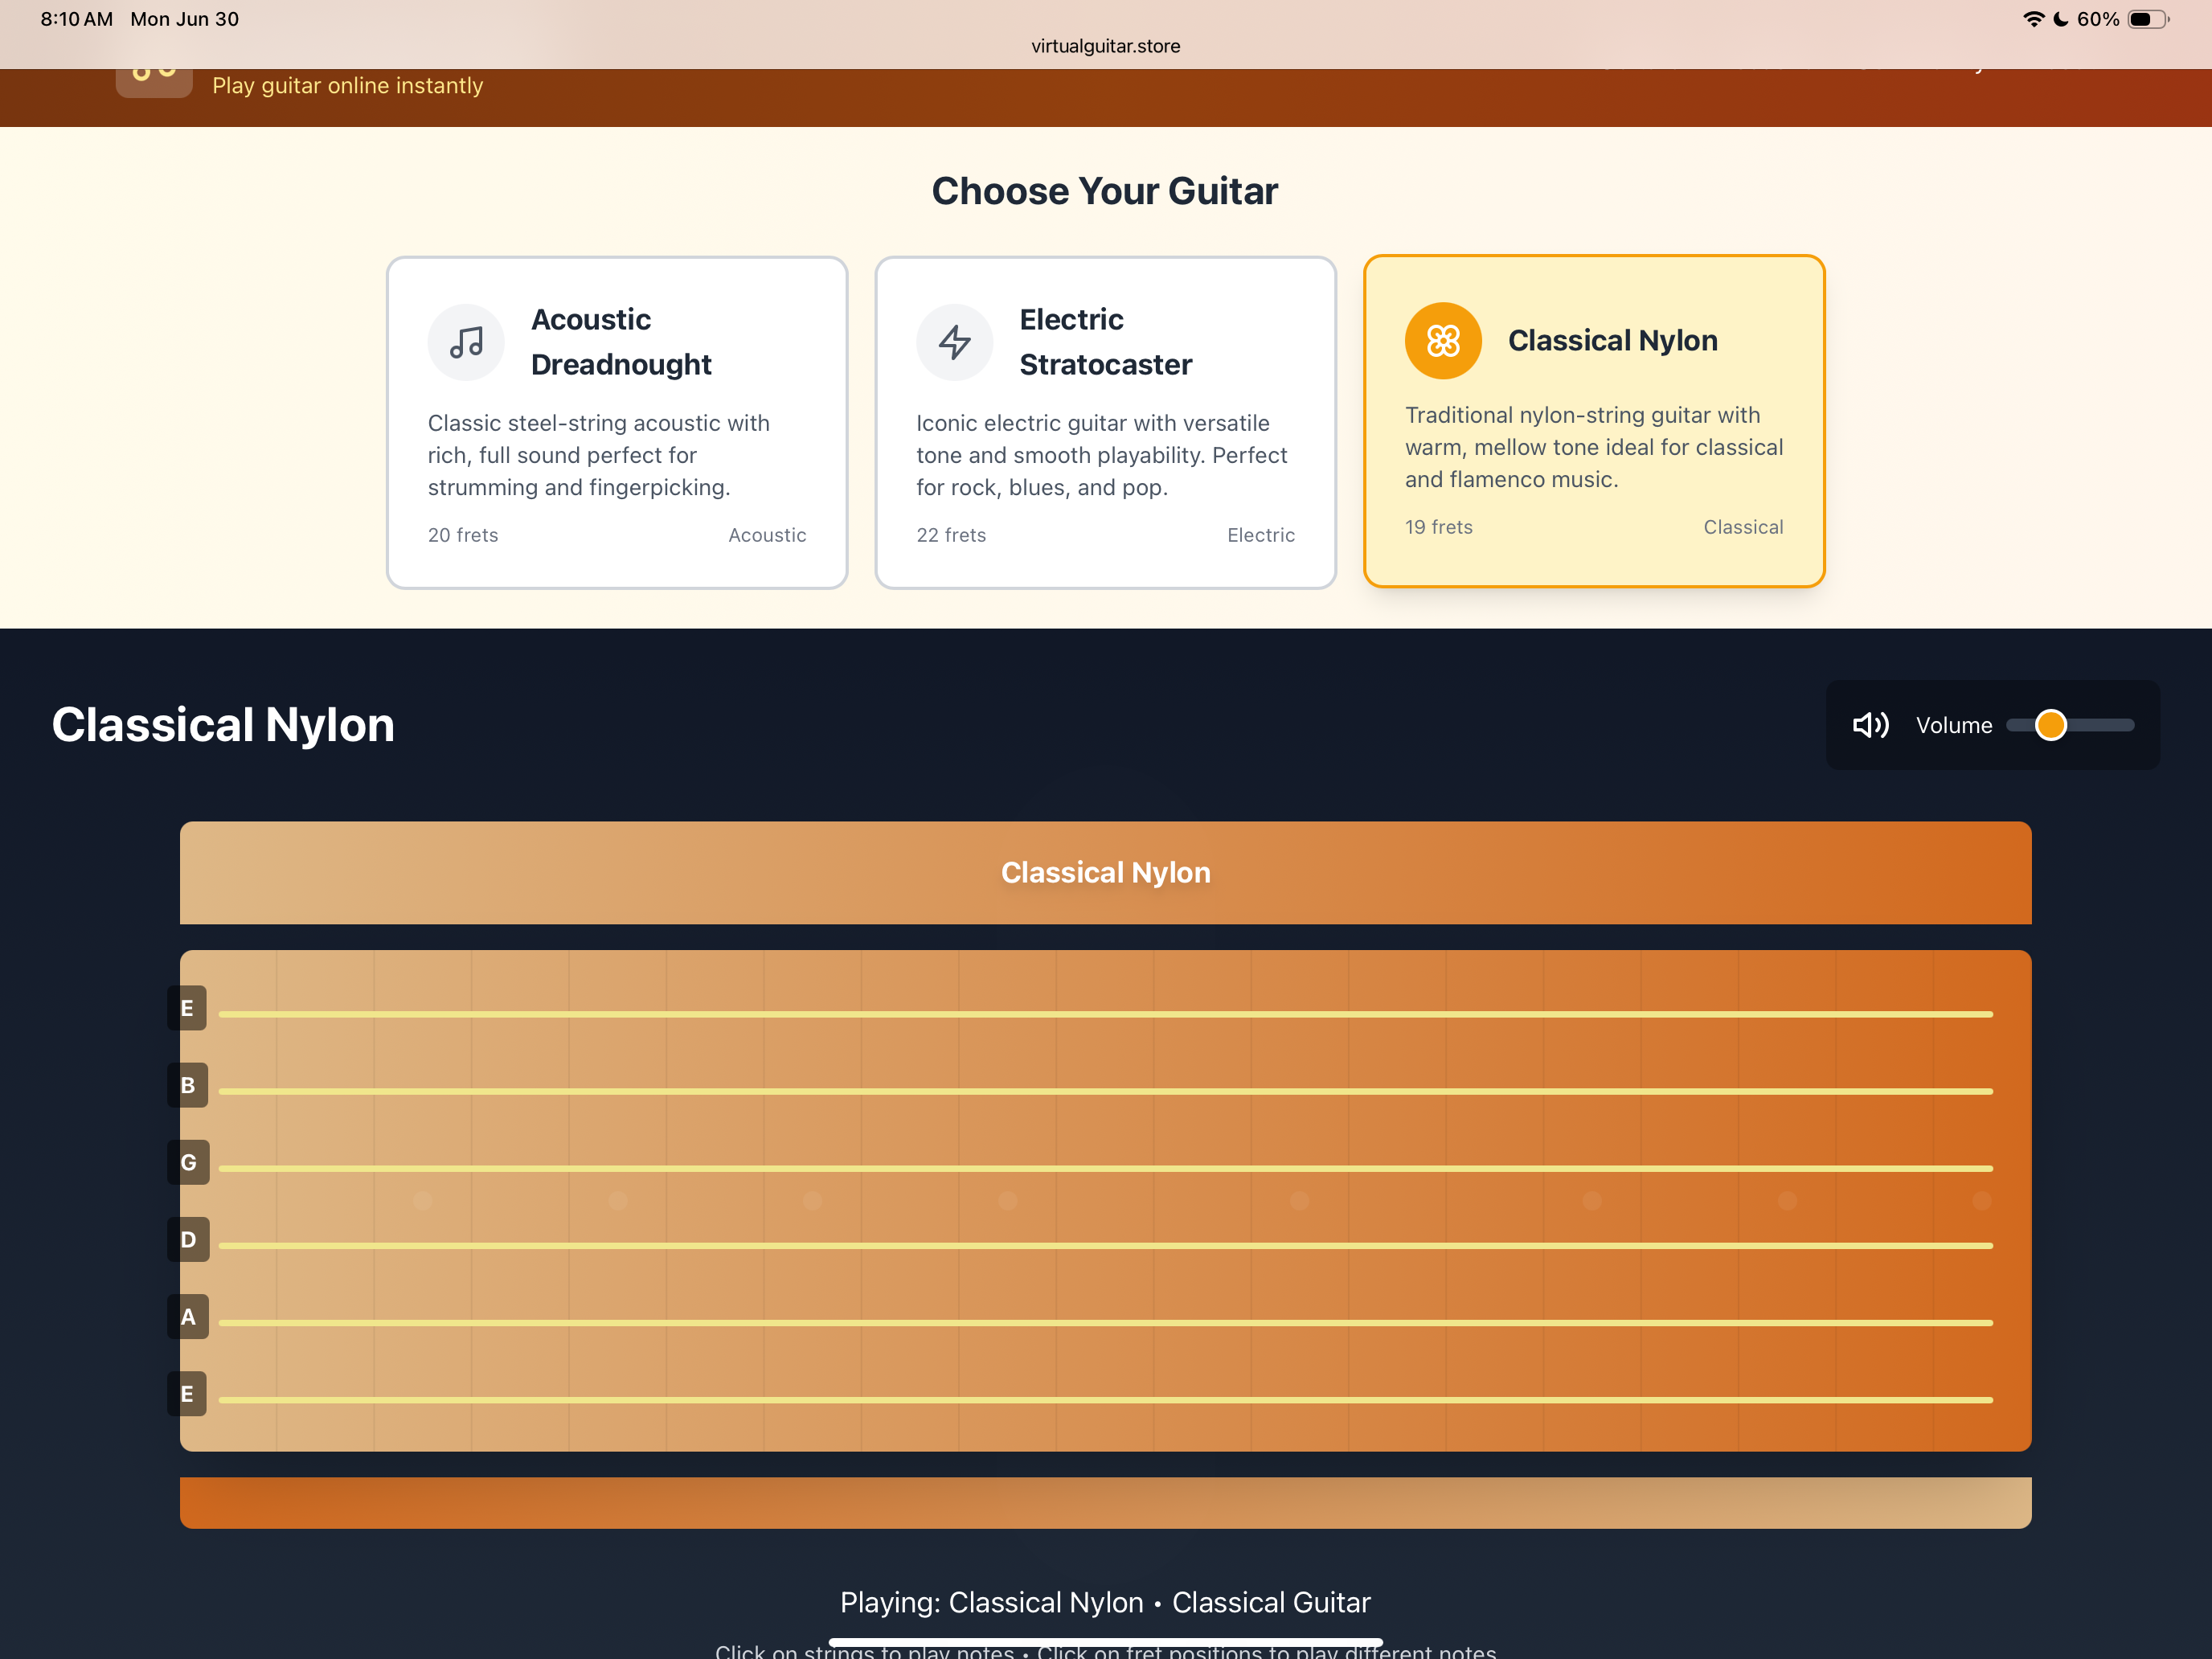Click the Classical Nylon fretboard header bar

pos(1105,872)
